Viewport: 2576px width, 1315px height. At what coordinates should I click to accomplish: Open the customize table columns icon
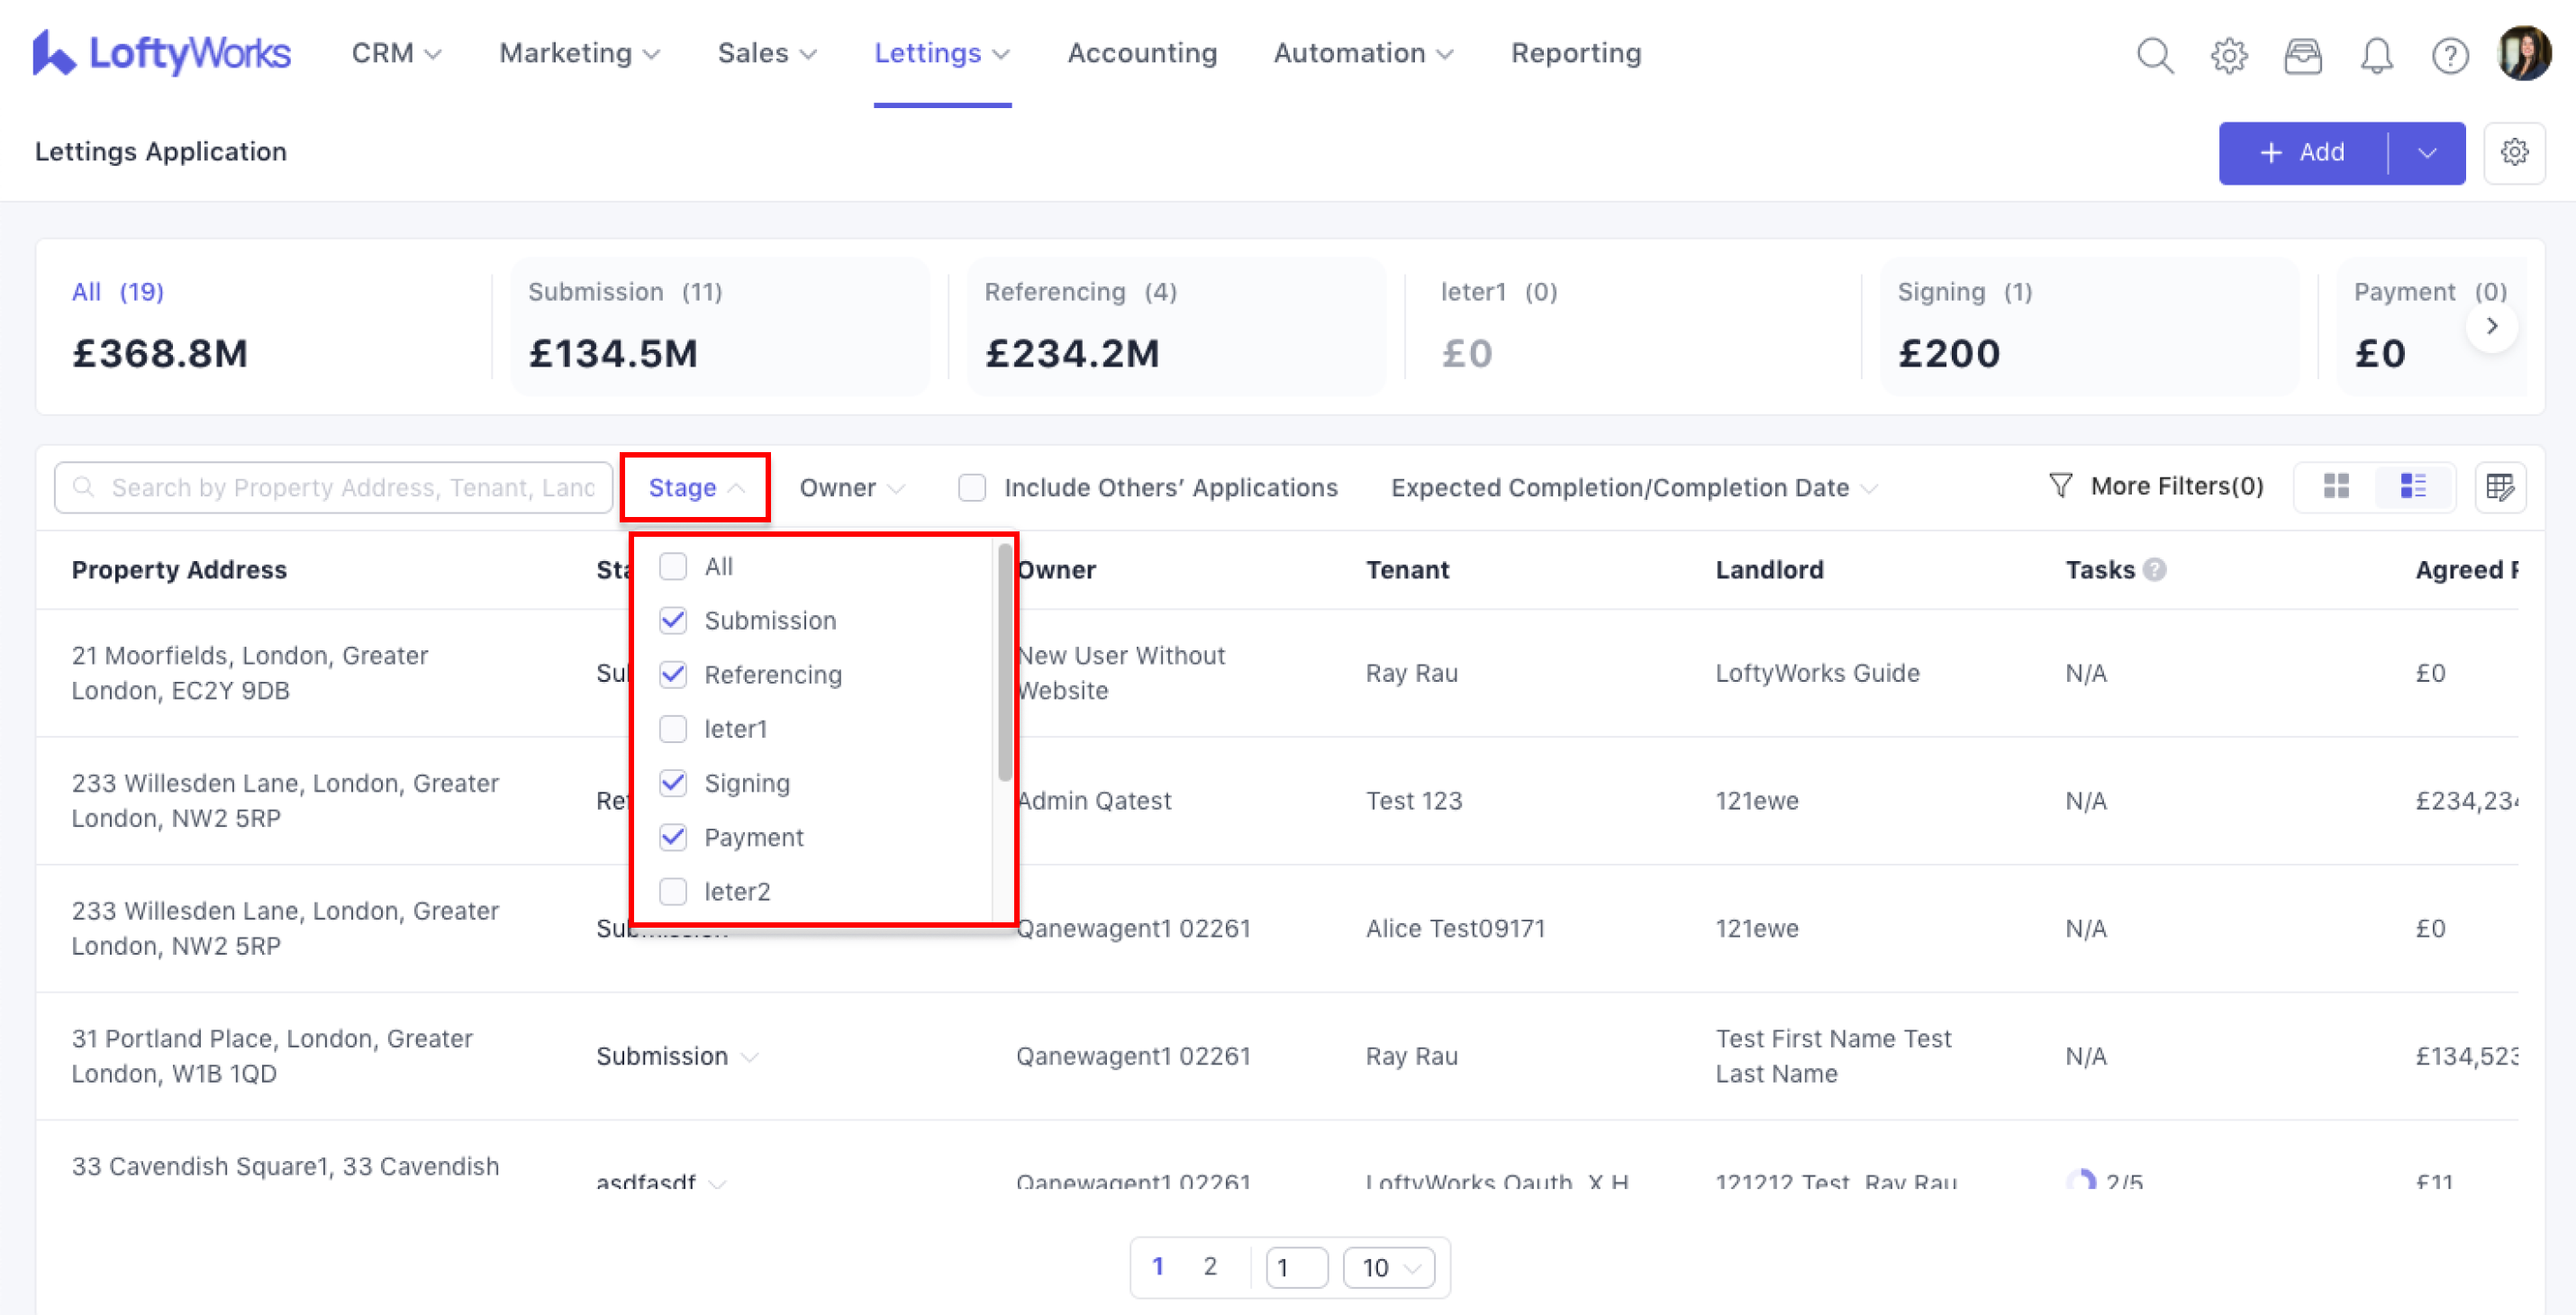2499,487
